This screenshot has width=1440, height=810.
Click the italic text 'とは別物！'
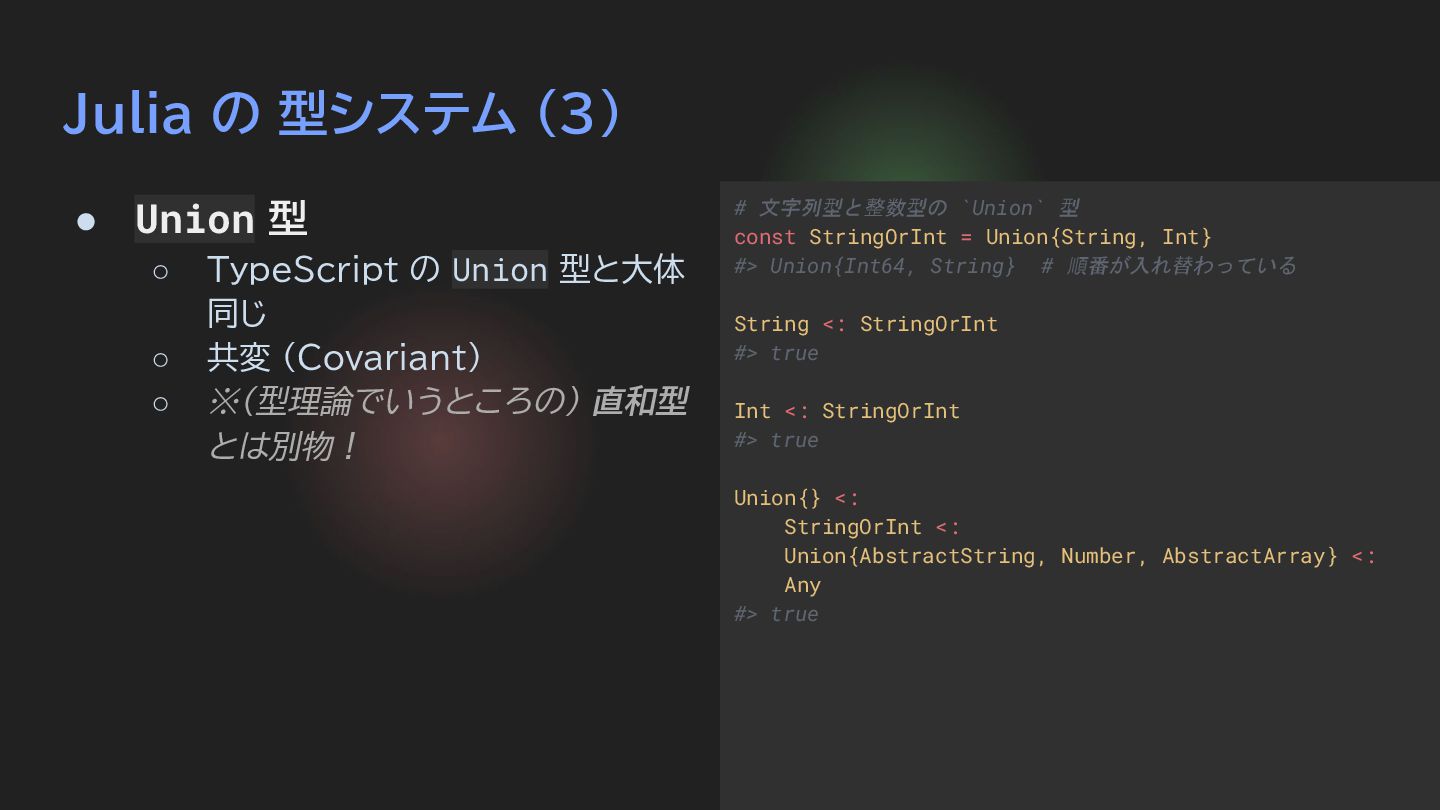282,446
